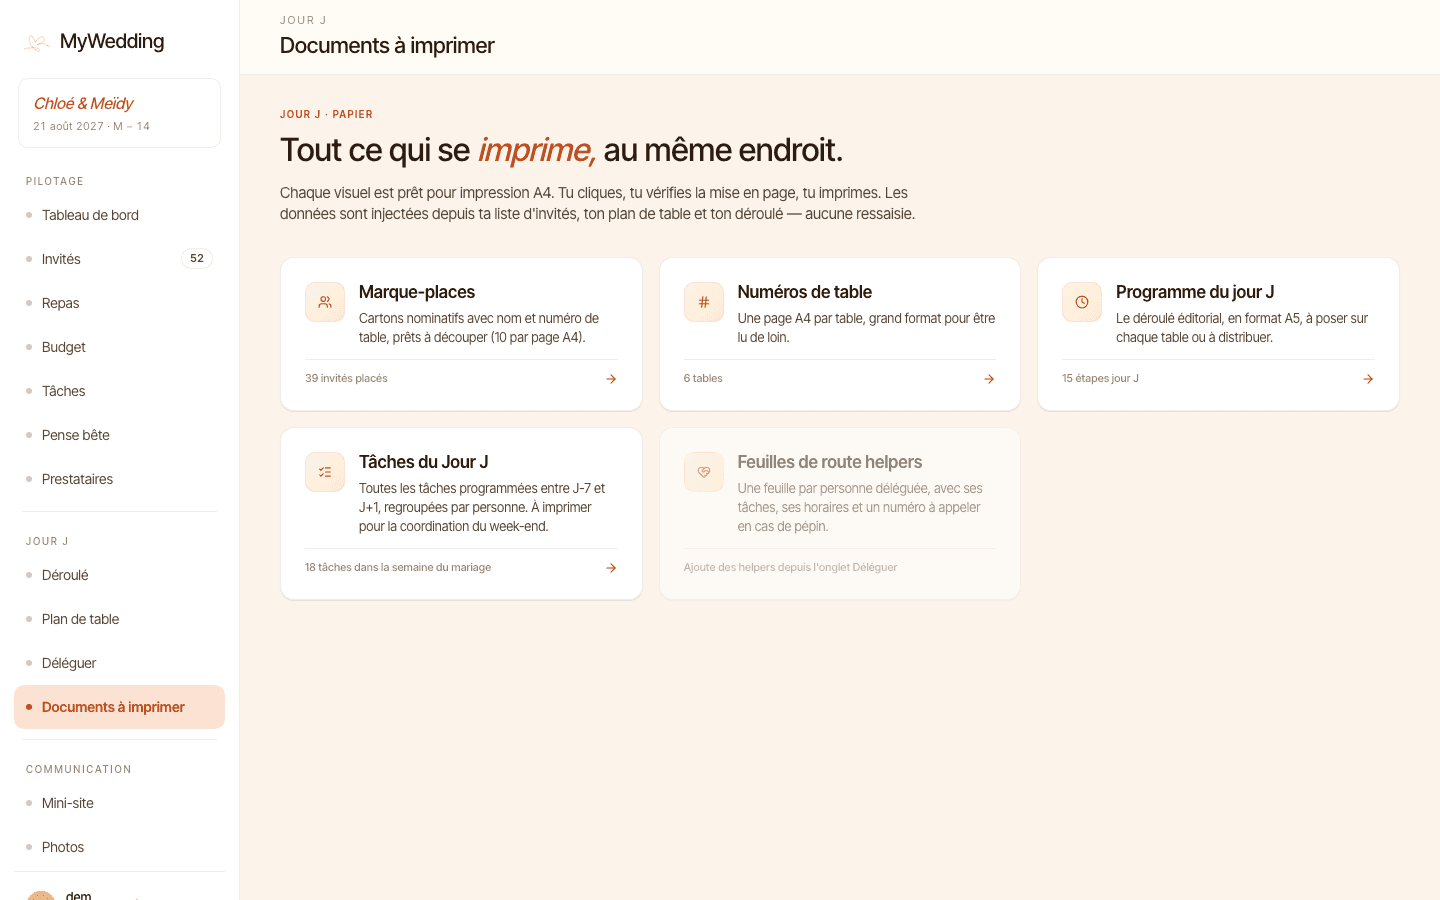Click the Tâches du Jour J checklist icon
The image size is (1440, 900).
coord(325,472)
